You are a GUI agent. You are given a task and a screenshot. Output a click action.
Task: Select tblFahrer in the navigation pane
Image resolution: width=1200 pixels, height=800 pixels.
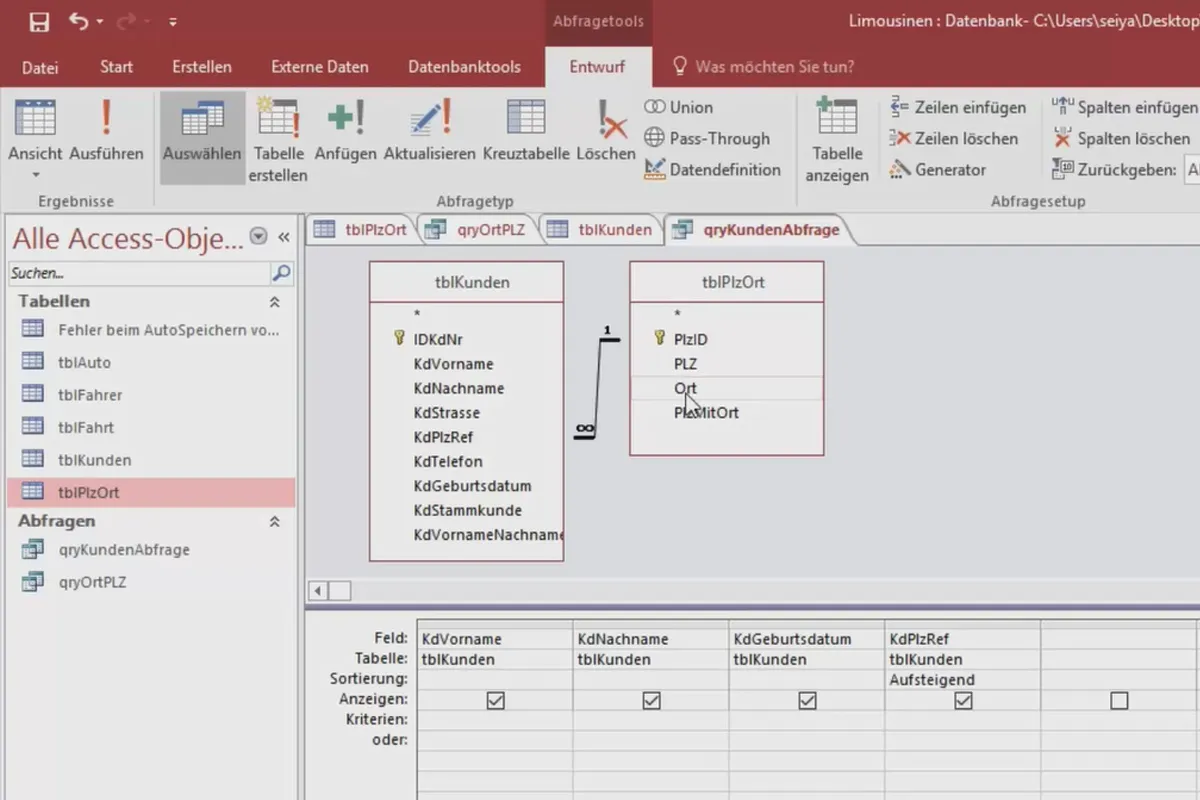click(x=150, y=394)
